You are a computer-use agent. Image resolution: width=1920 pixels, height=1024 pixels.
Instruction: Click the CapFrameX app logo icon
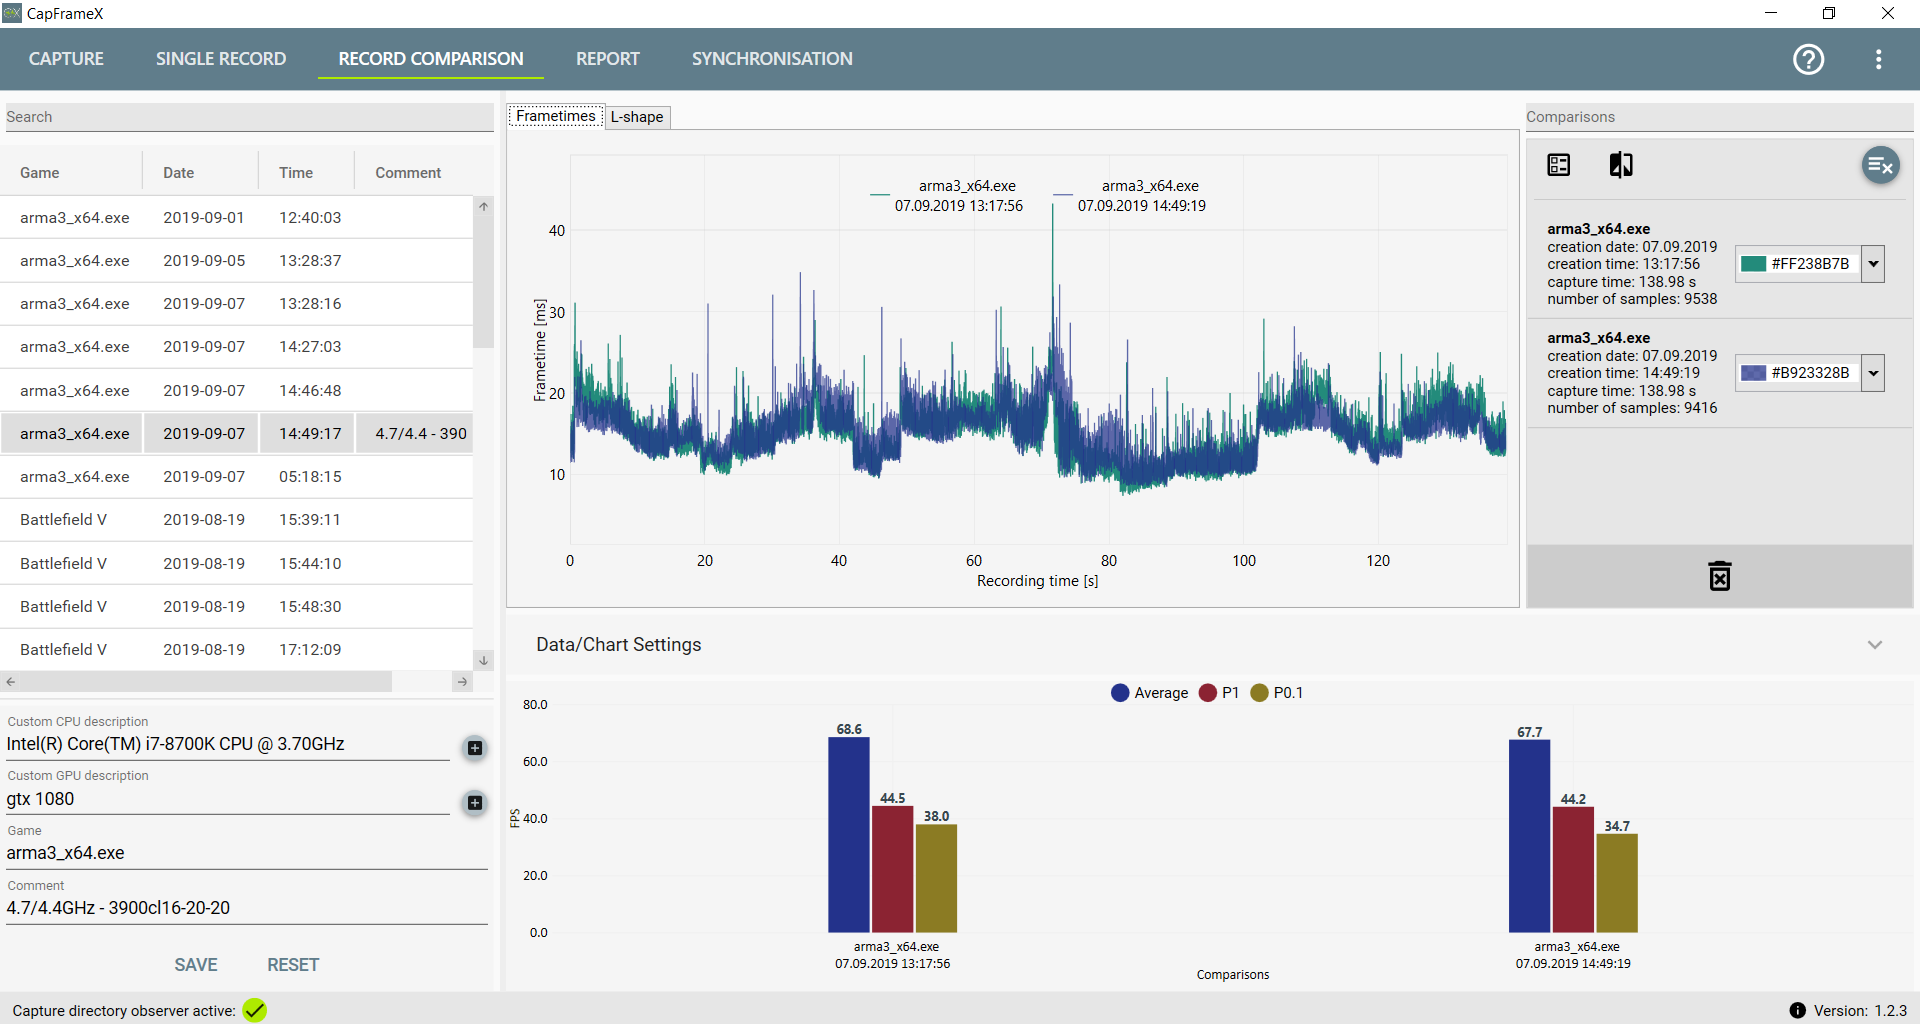[12, 13]
